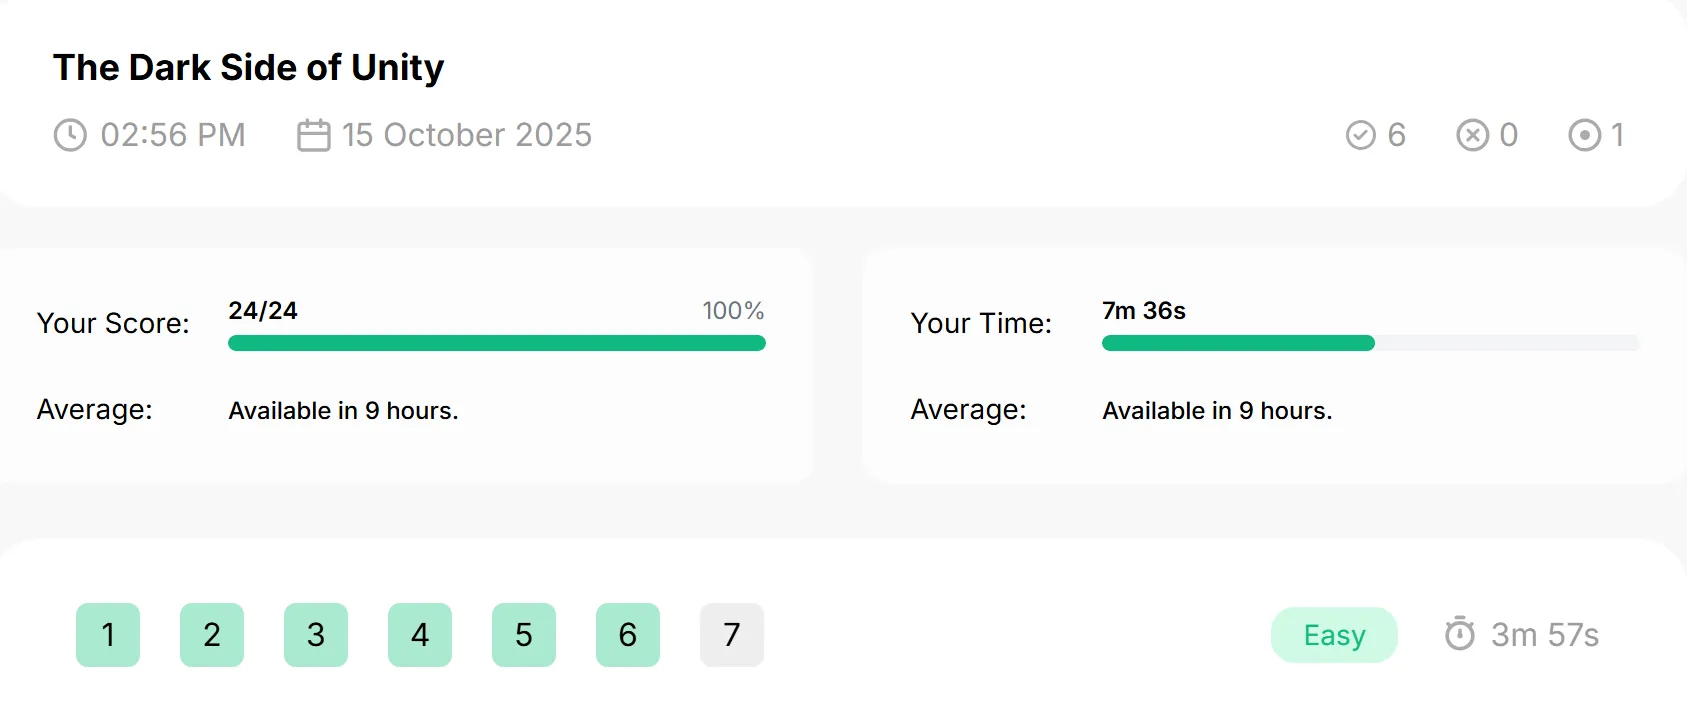
Task: Click the 7m 36s time value
Action: coord(1144,311)
